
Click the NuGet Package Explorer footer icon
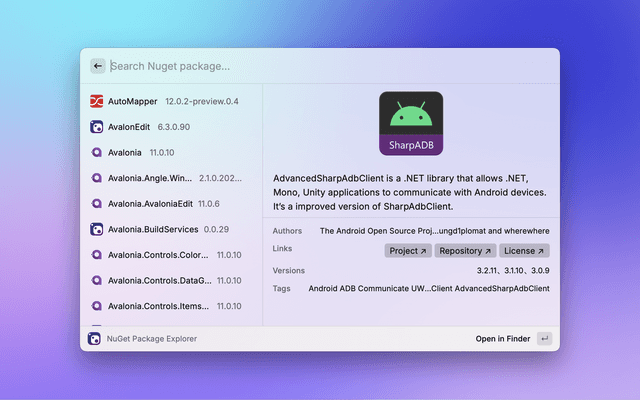(x=94, y=339)
